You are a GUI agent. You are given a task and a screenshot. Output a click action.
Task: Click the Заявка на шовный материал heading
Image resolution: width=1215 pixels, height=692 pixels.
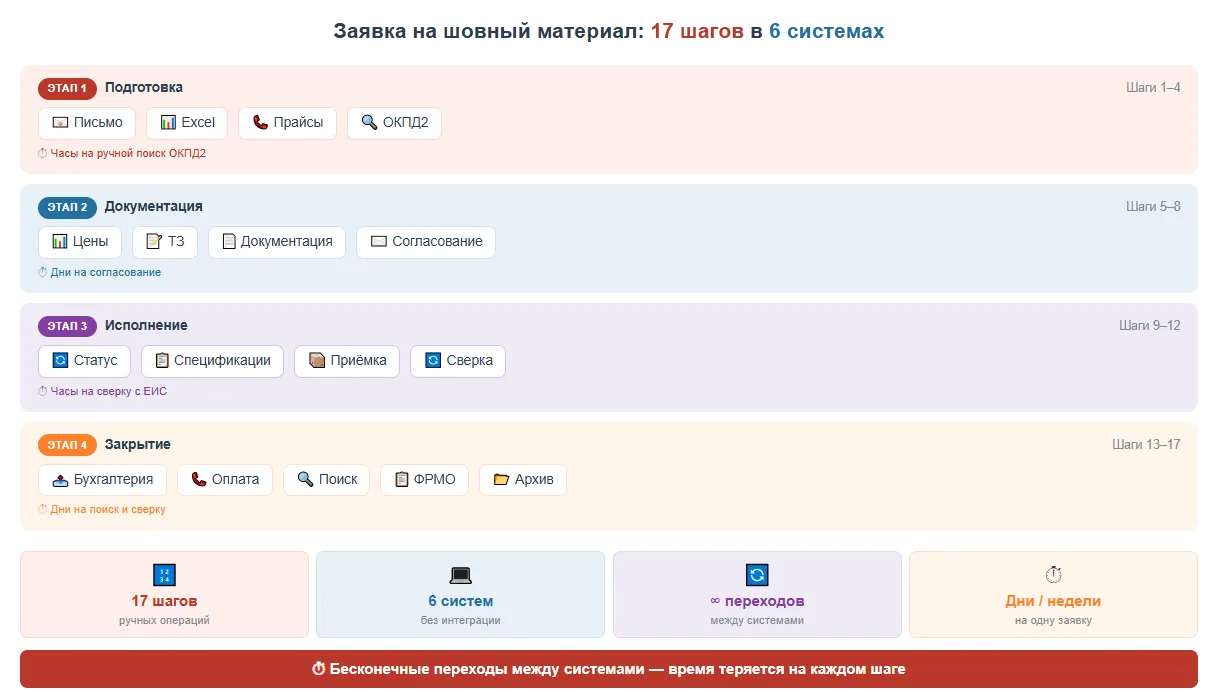(x=609, y=31)
